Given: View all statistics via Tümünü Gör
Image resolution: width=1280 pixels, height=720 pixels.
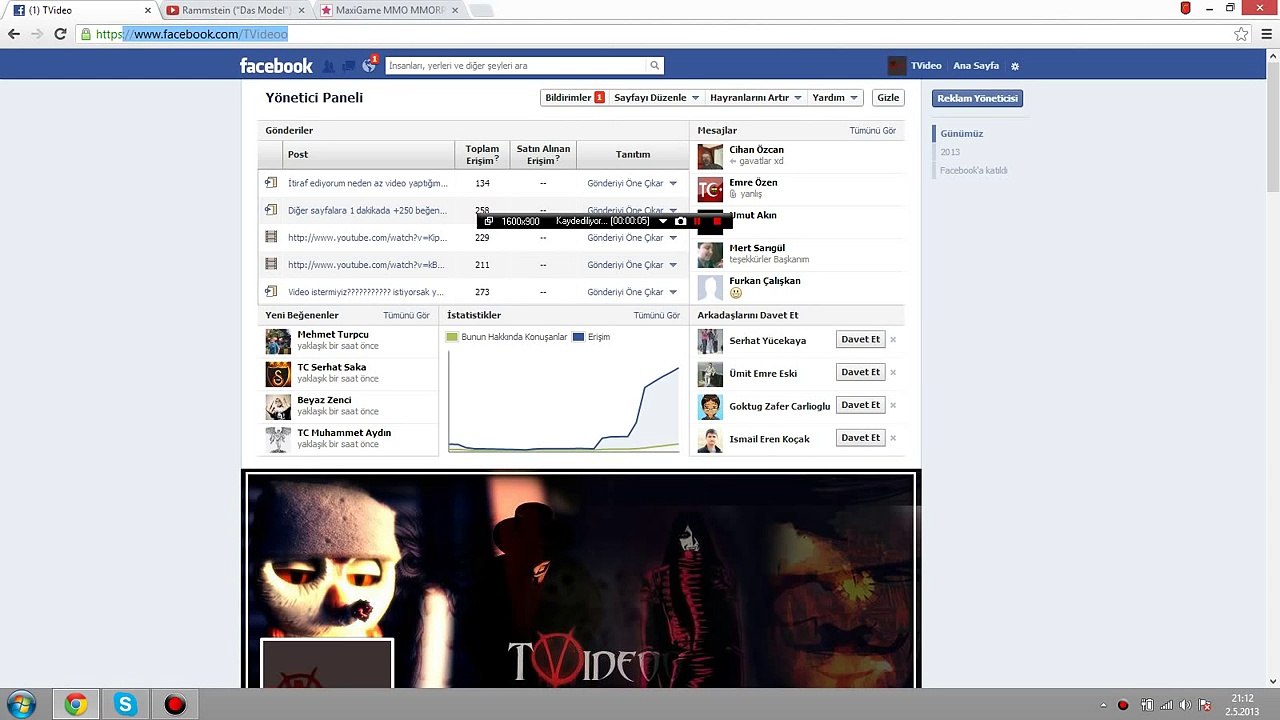Looking at the screenshot, I should tap(657, 315).
